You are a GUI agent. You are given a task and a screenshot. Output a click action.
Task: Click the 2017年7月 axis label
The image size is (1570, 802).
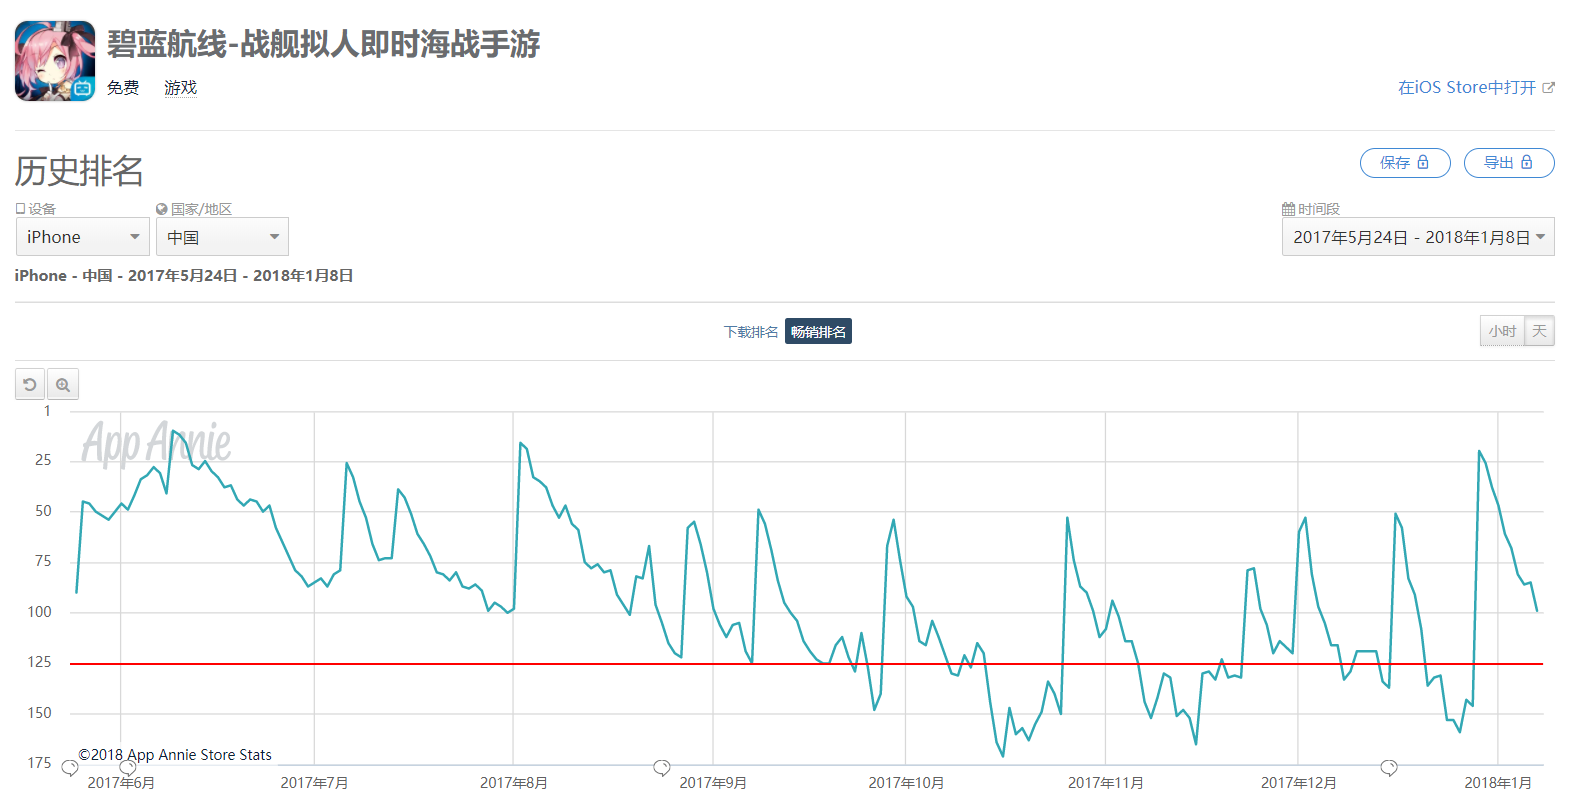tap(314, 783)
